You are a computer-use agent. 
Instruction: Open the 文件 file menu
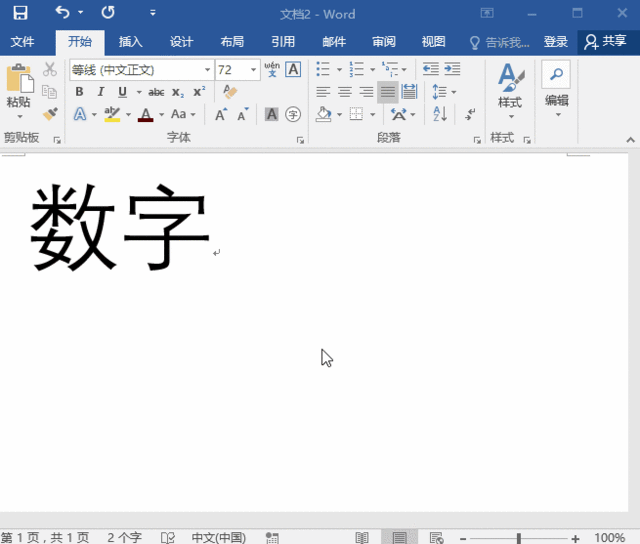pyautogui.click(x=22, y=42)
